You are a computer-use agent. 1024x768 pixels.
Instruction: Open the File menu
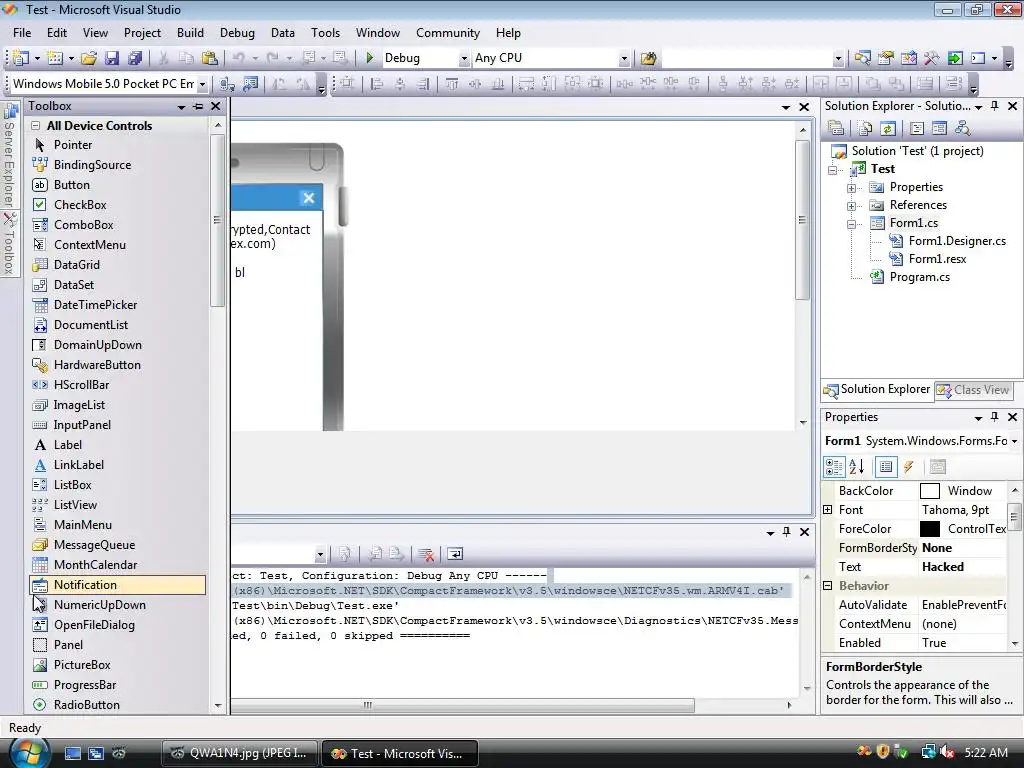pyautogui.click(x=22, y=33)
